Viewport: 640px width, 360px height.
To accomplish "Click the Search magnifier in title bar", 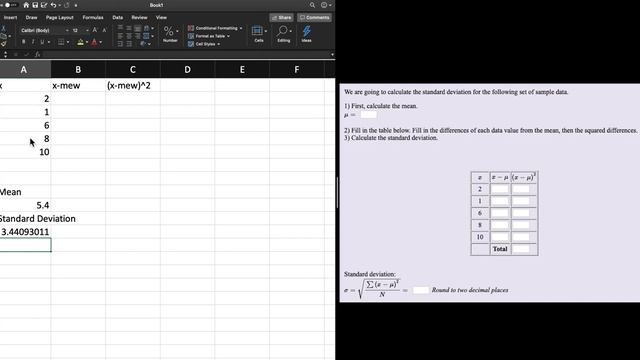I will (x=312, y=5).
